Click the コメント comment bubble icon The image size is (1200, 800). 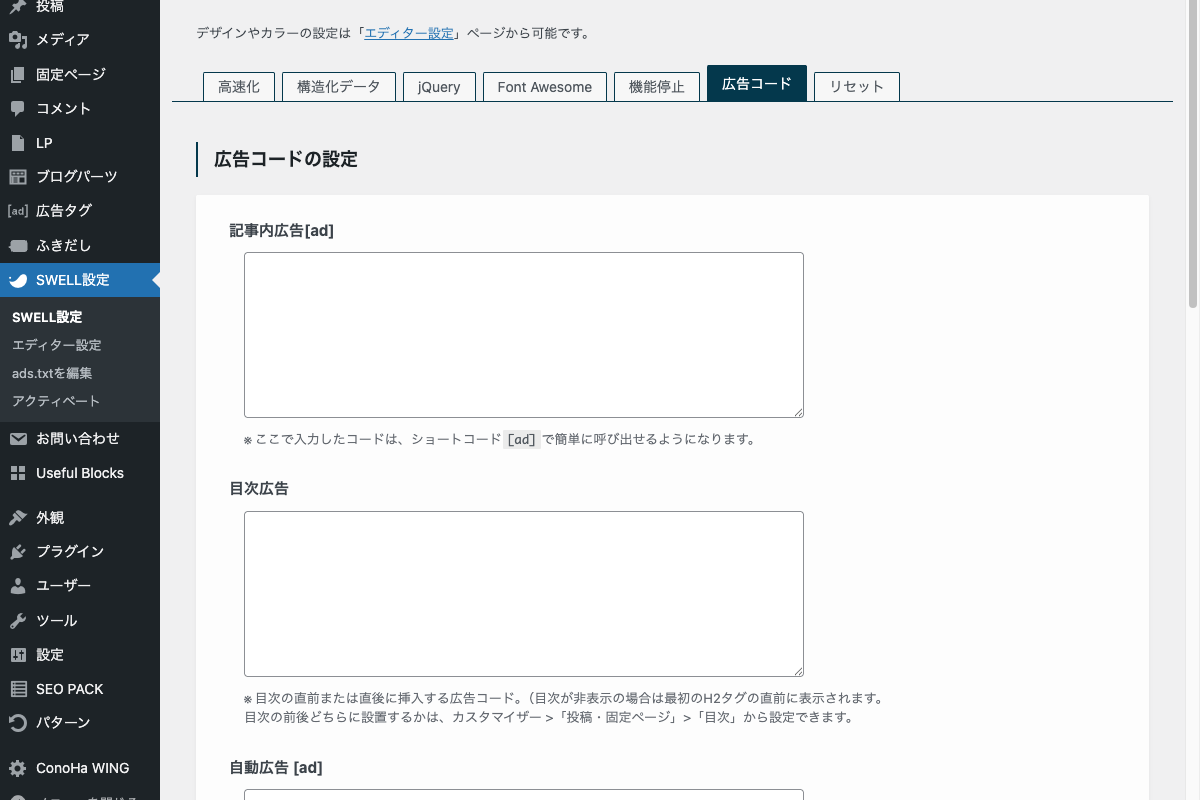pos(18,108)
